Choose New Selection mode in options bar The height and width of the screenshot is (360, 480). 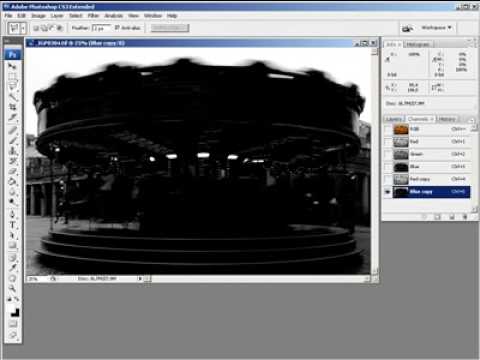(36, 28)
